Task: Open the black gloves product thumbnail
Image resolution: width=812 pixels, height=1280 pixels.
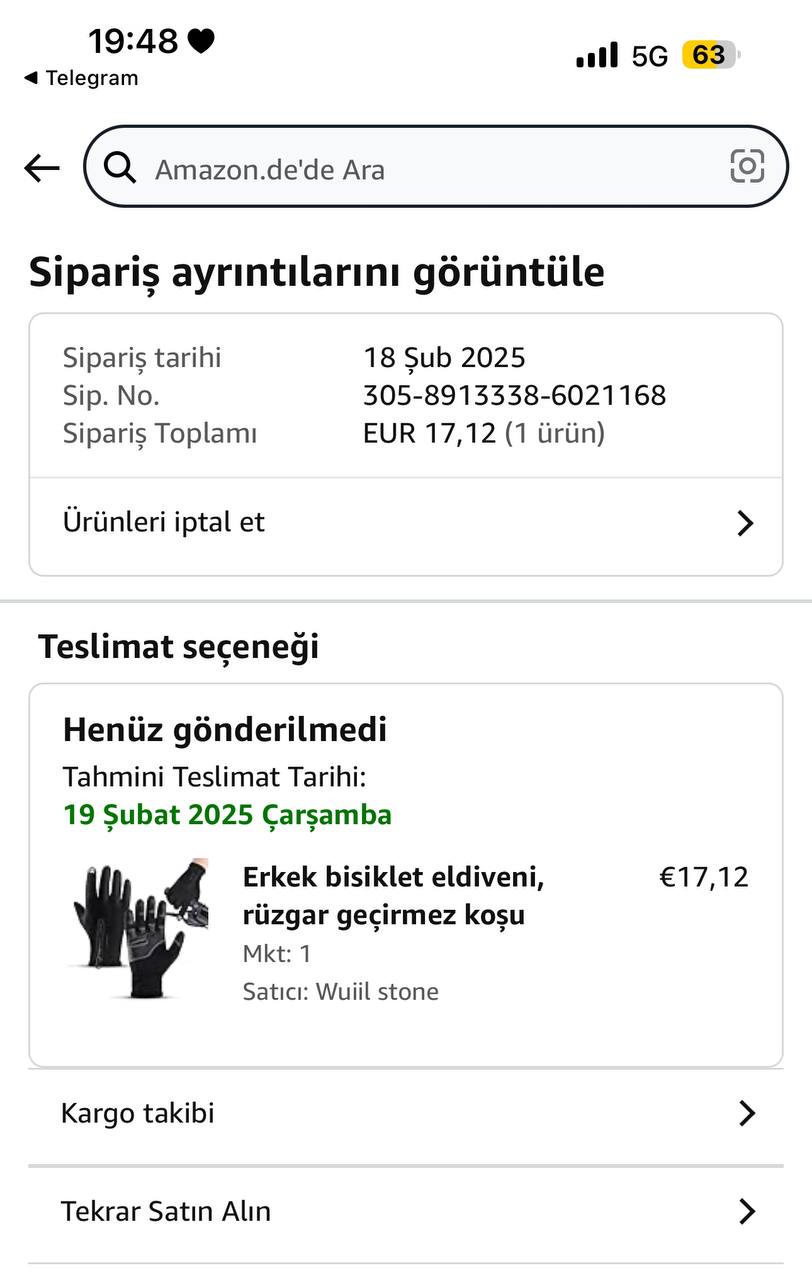Action: [140, 927]
